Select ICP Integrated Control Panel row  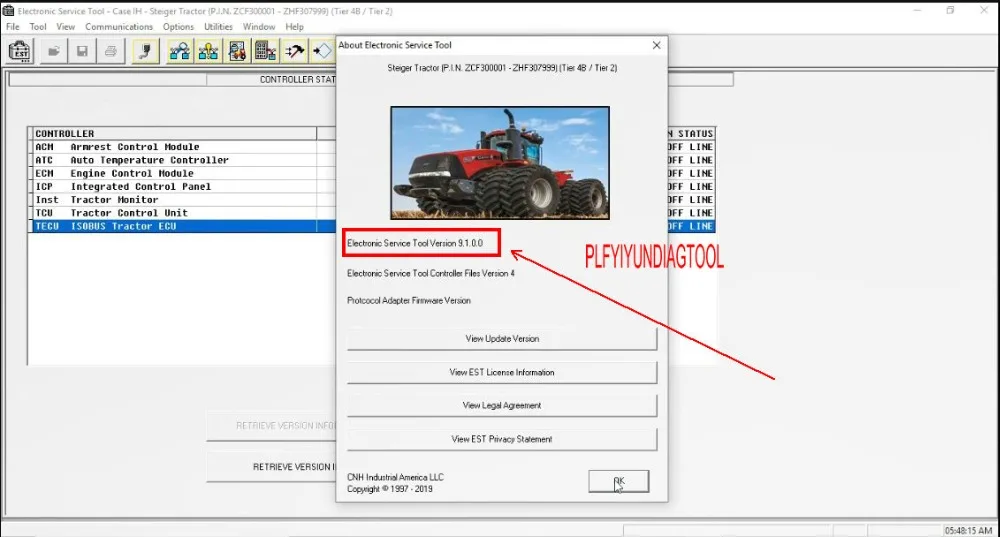[x=182, y=187]
